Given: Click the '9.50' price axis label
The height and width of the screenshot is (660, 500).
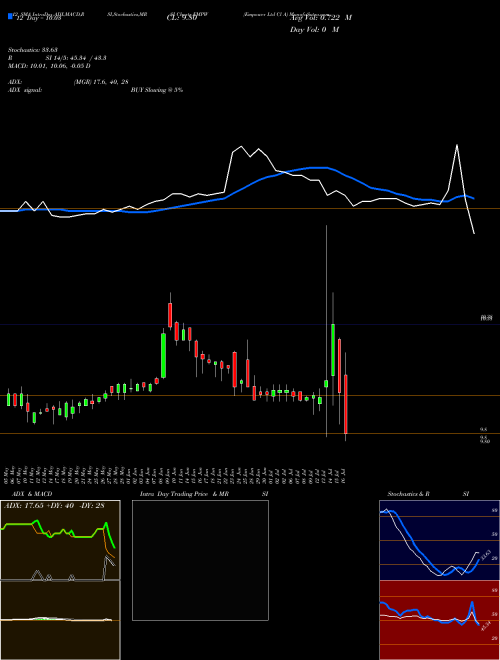Looking at the screenshot, I should point(485,442).
